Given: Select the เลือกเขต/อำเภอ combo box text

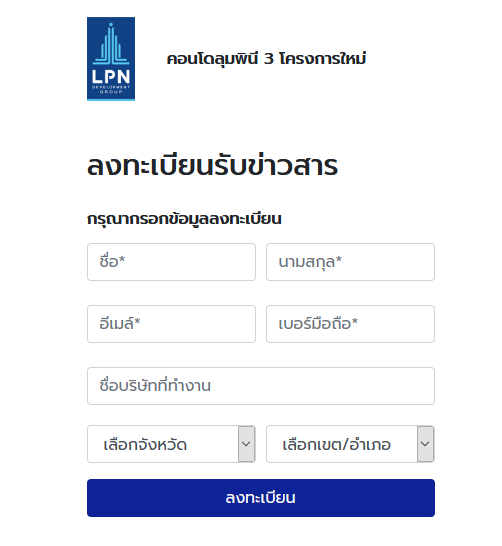Looking at the screenshot, I should (336, 445).
